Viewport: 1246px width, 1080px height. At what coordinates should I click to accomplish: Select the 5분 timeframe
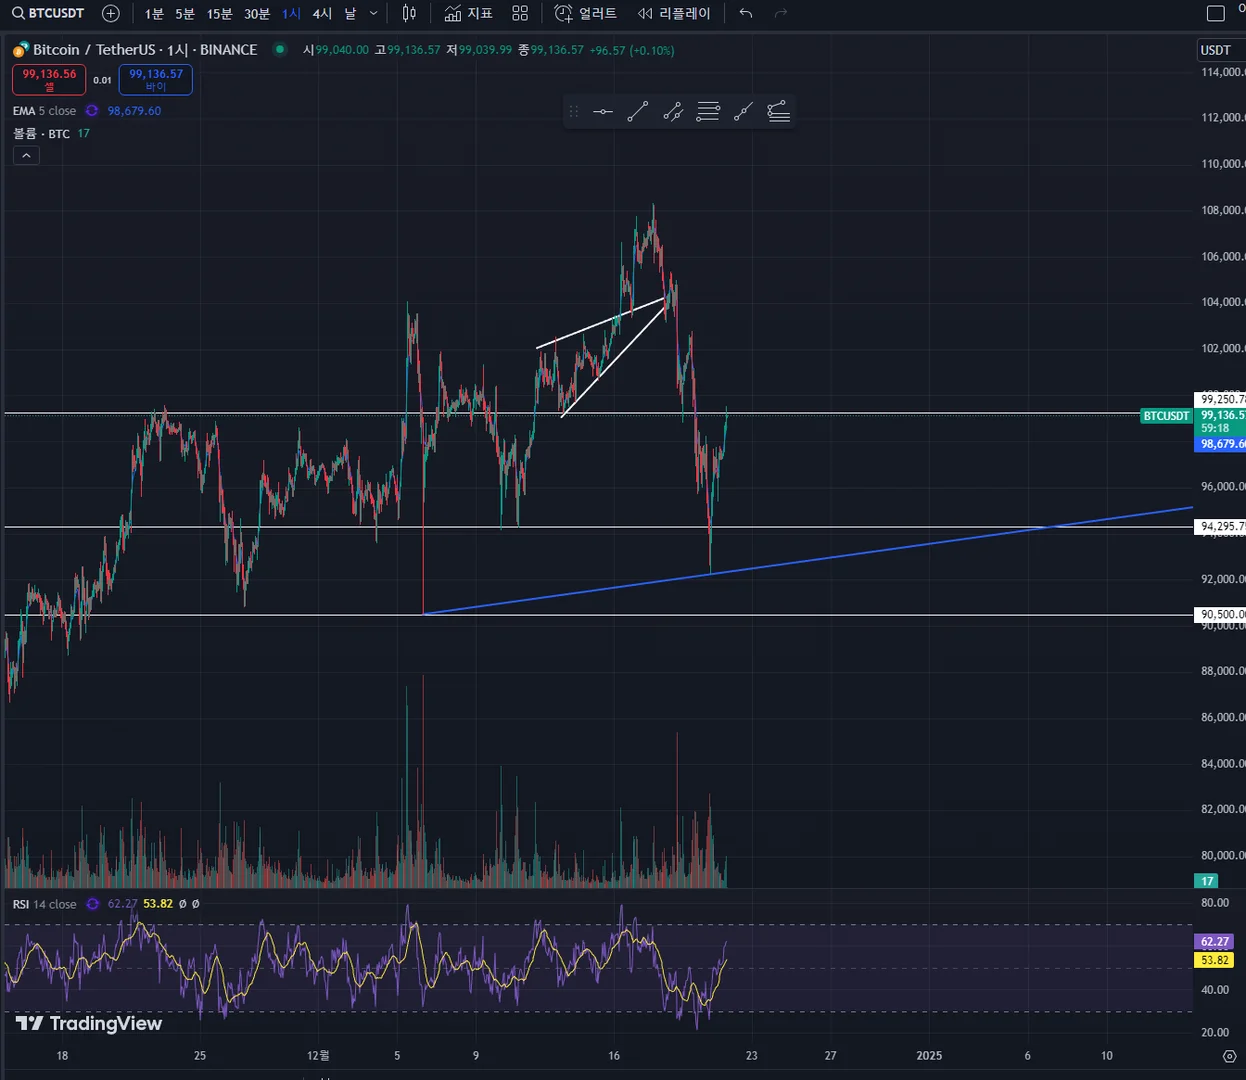coord(185,13)
